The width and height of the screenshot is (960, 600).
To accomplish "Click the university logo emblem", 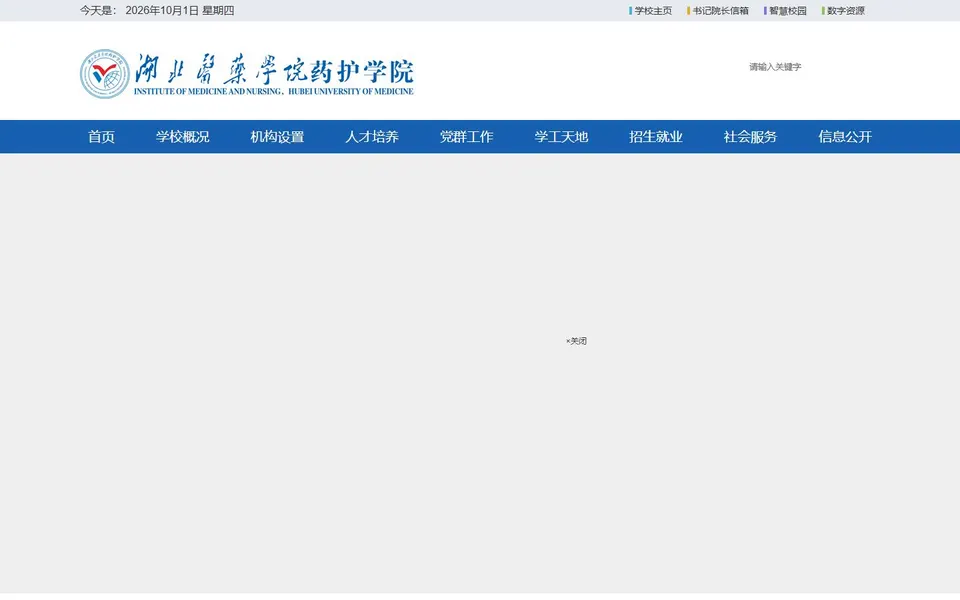I will click(x=105, y=74).
